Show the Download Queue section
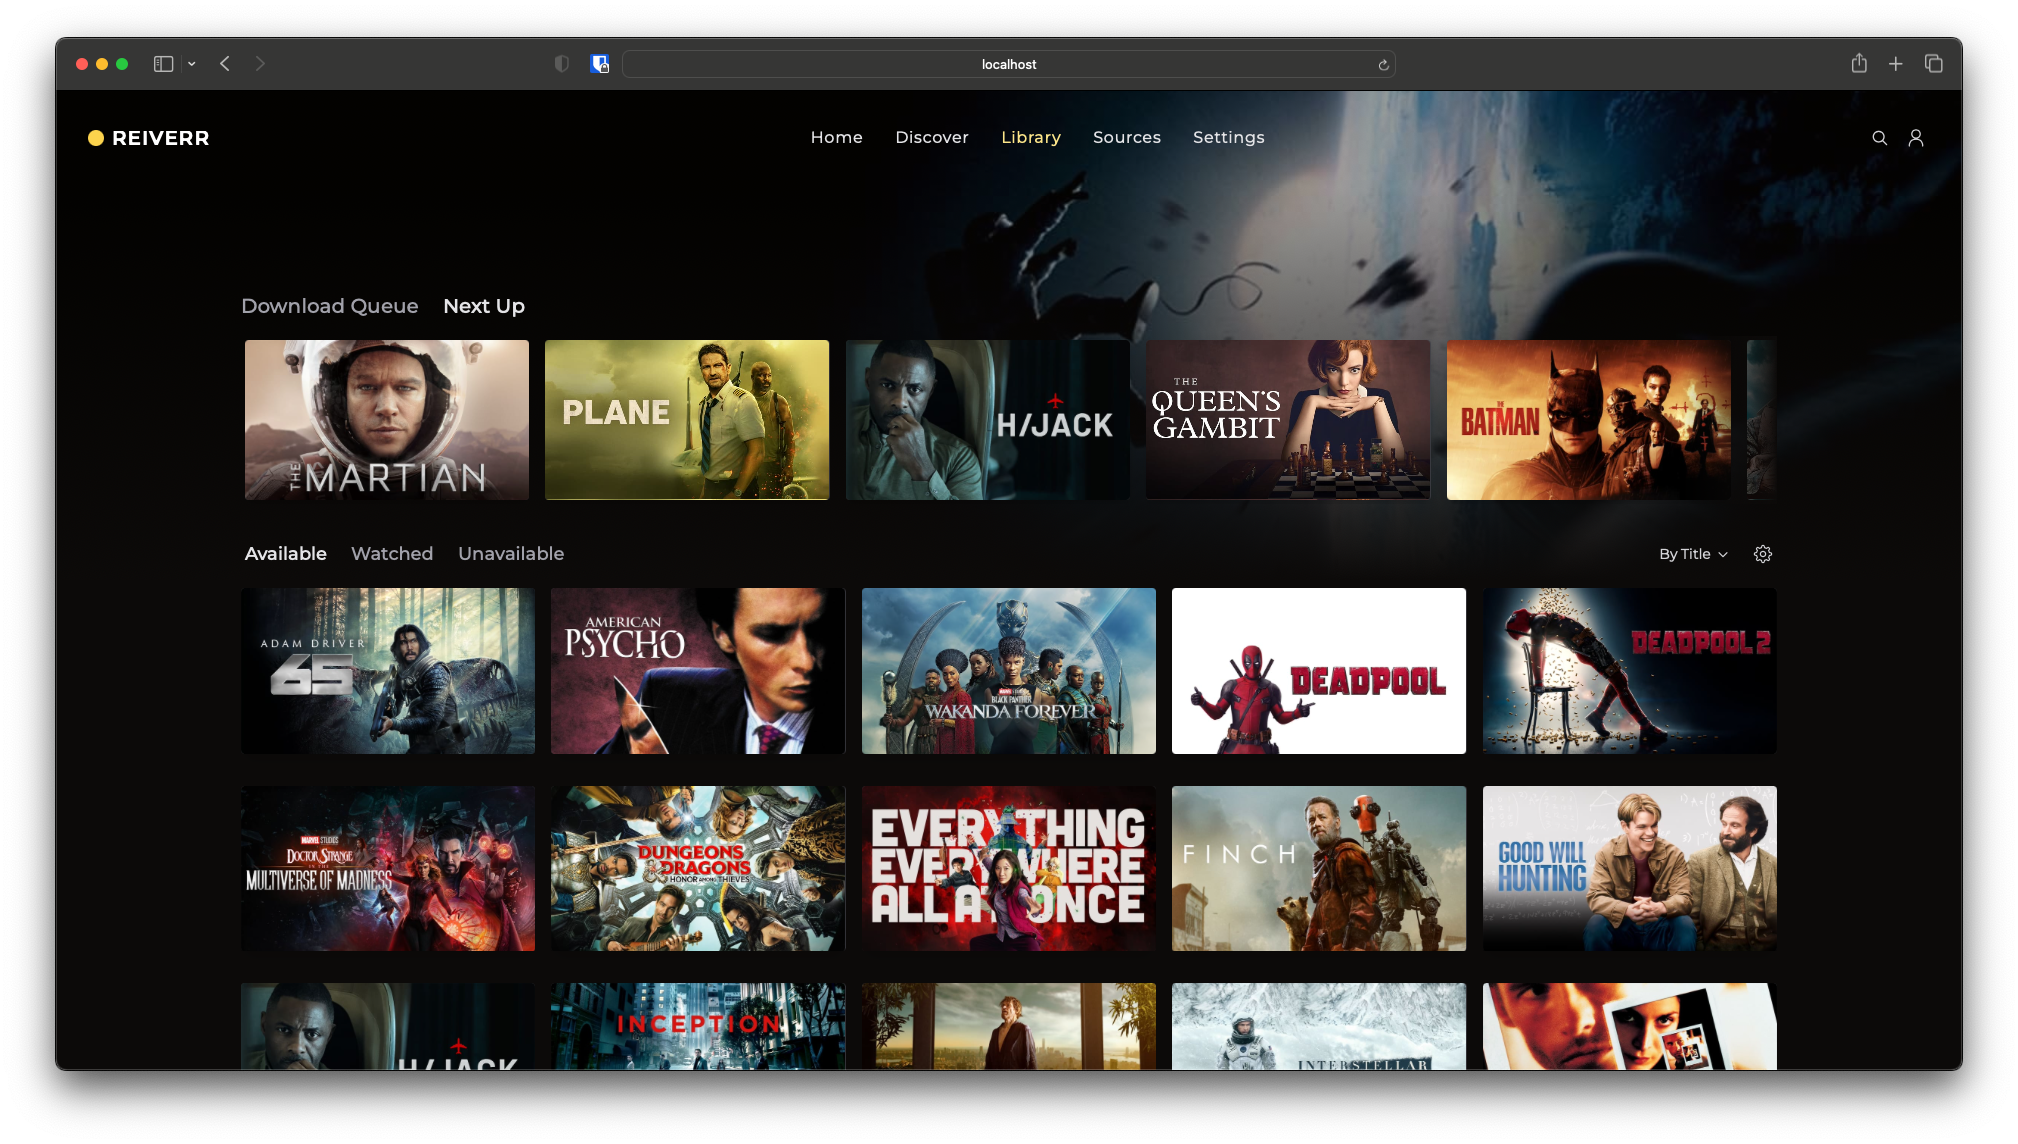The image size is (2018, 1144). click(x=329, y=306)
